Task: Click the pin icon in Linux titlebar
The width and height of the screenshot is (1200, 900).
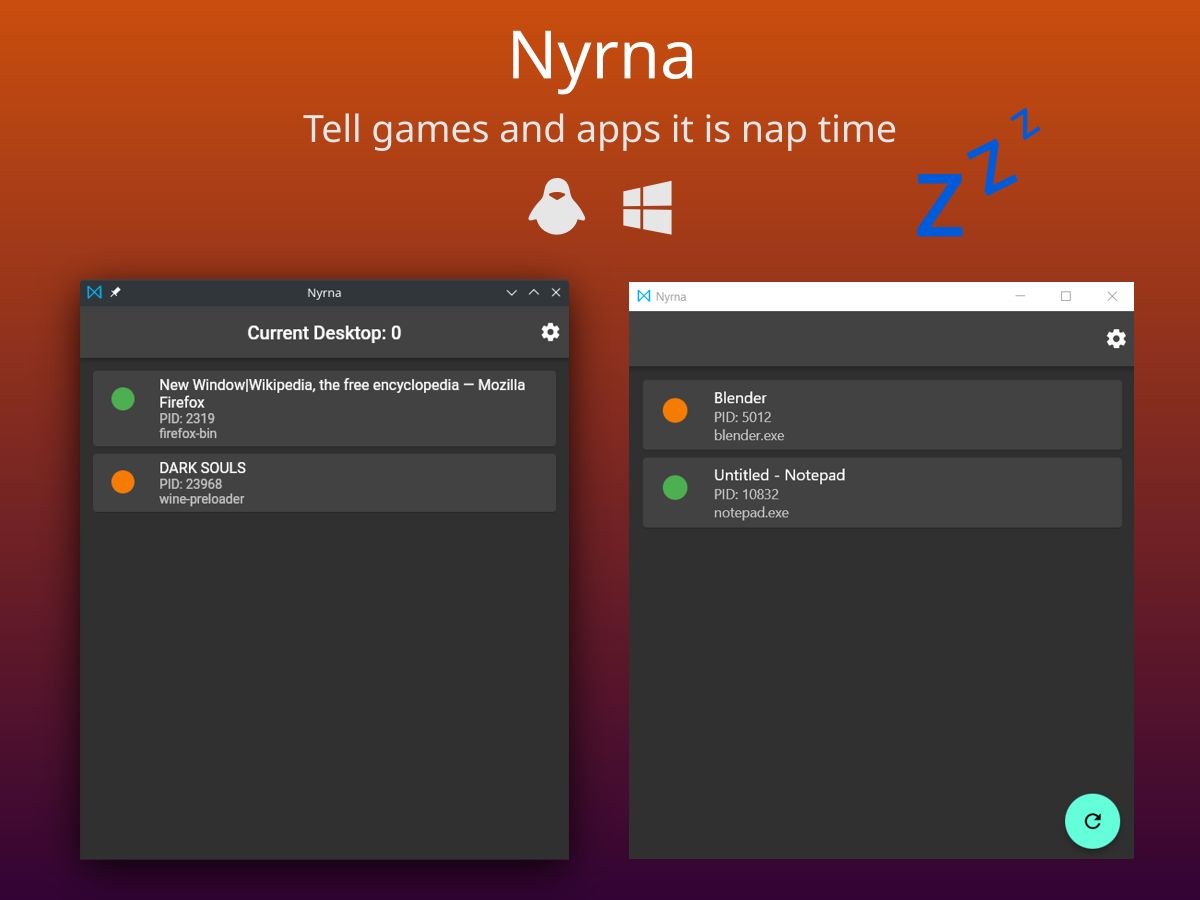Action: click(x=115, y=292)
